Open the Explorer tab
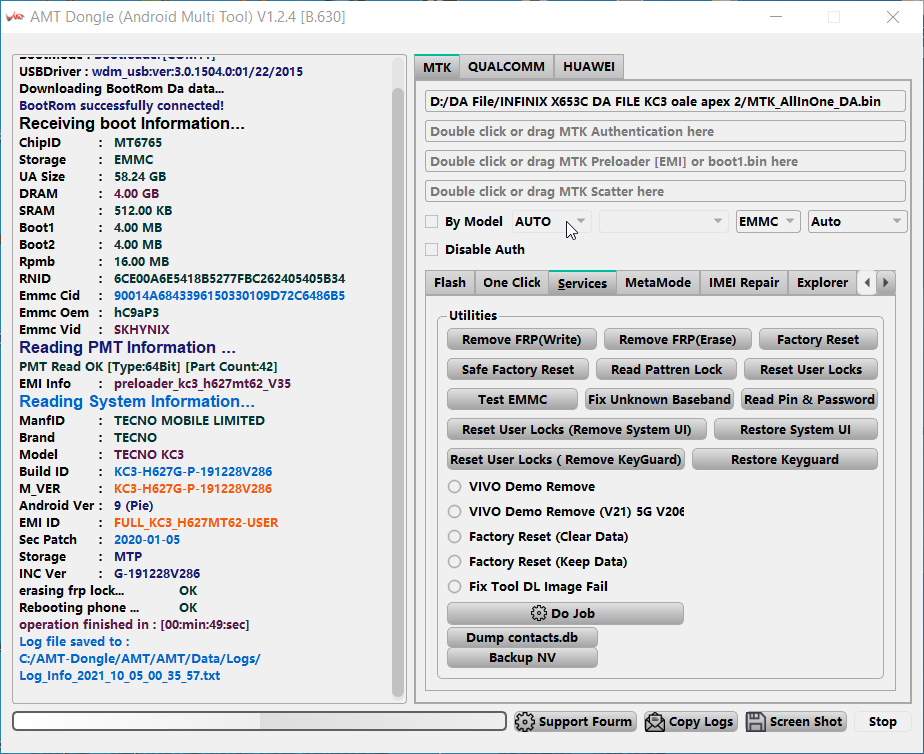Viewport: 924px width, 754px height. pos(822,283)
